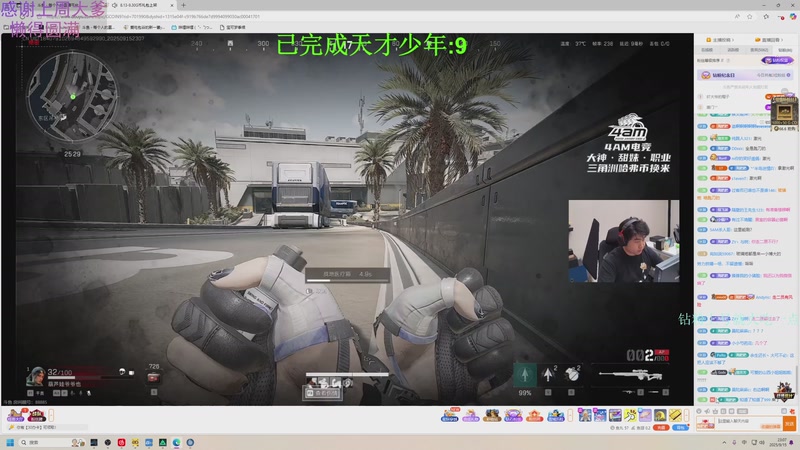Click the sniper rifle weapon slot
800x450 pixels.
631,376
